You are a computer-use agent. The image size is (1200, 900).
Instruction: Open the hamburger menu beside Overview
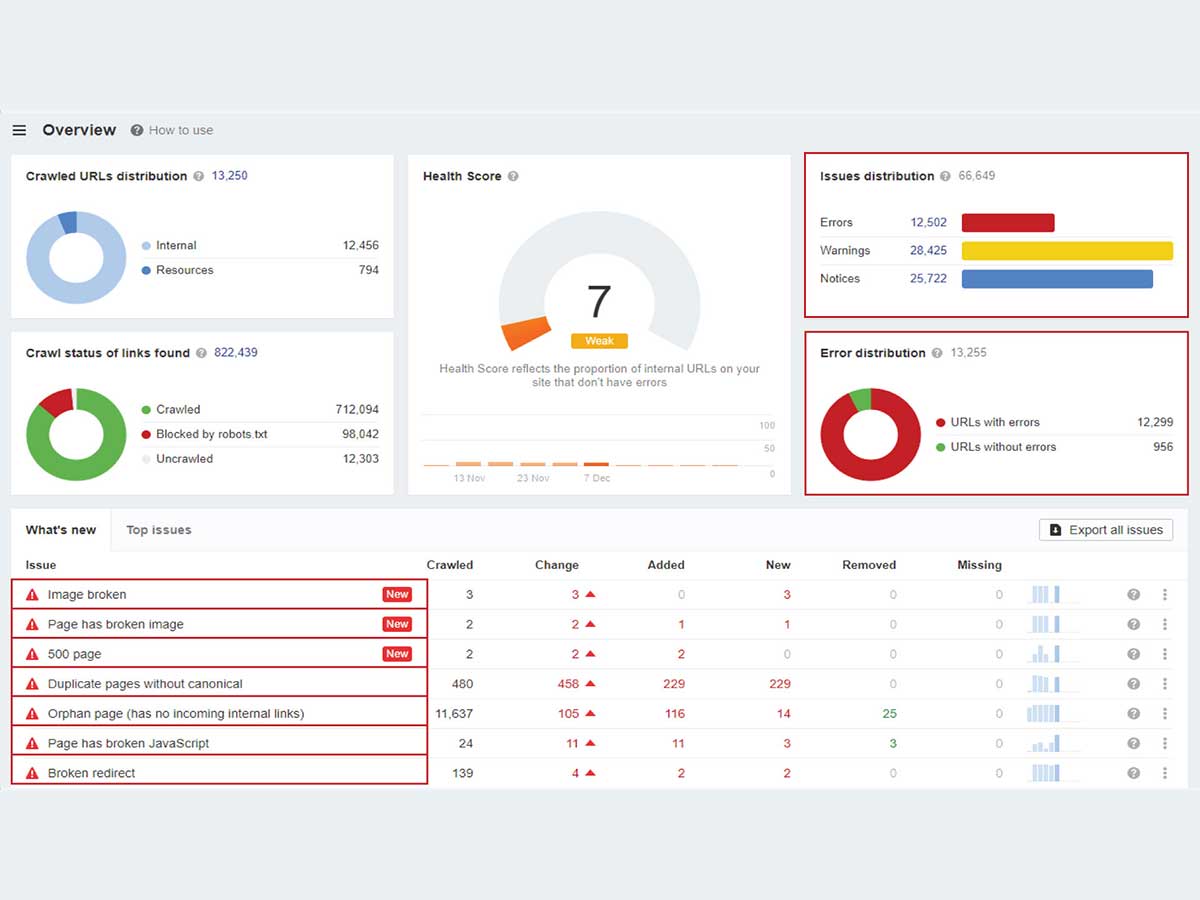(19, 130)
